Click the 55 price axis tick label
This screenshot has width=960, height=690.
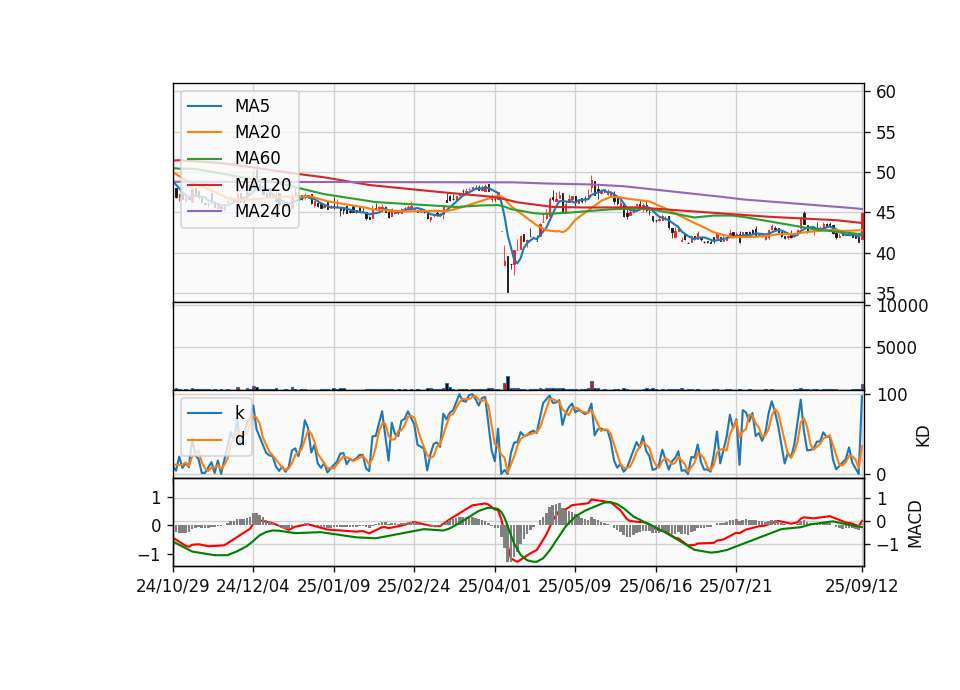(886, 133)
